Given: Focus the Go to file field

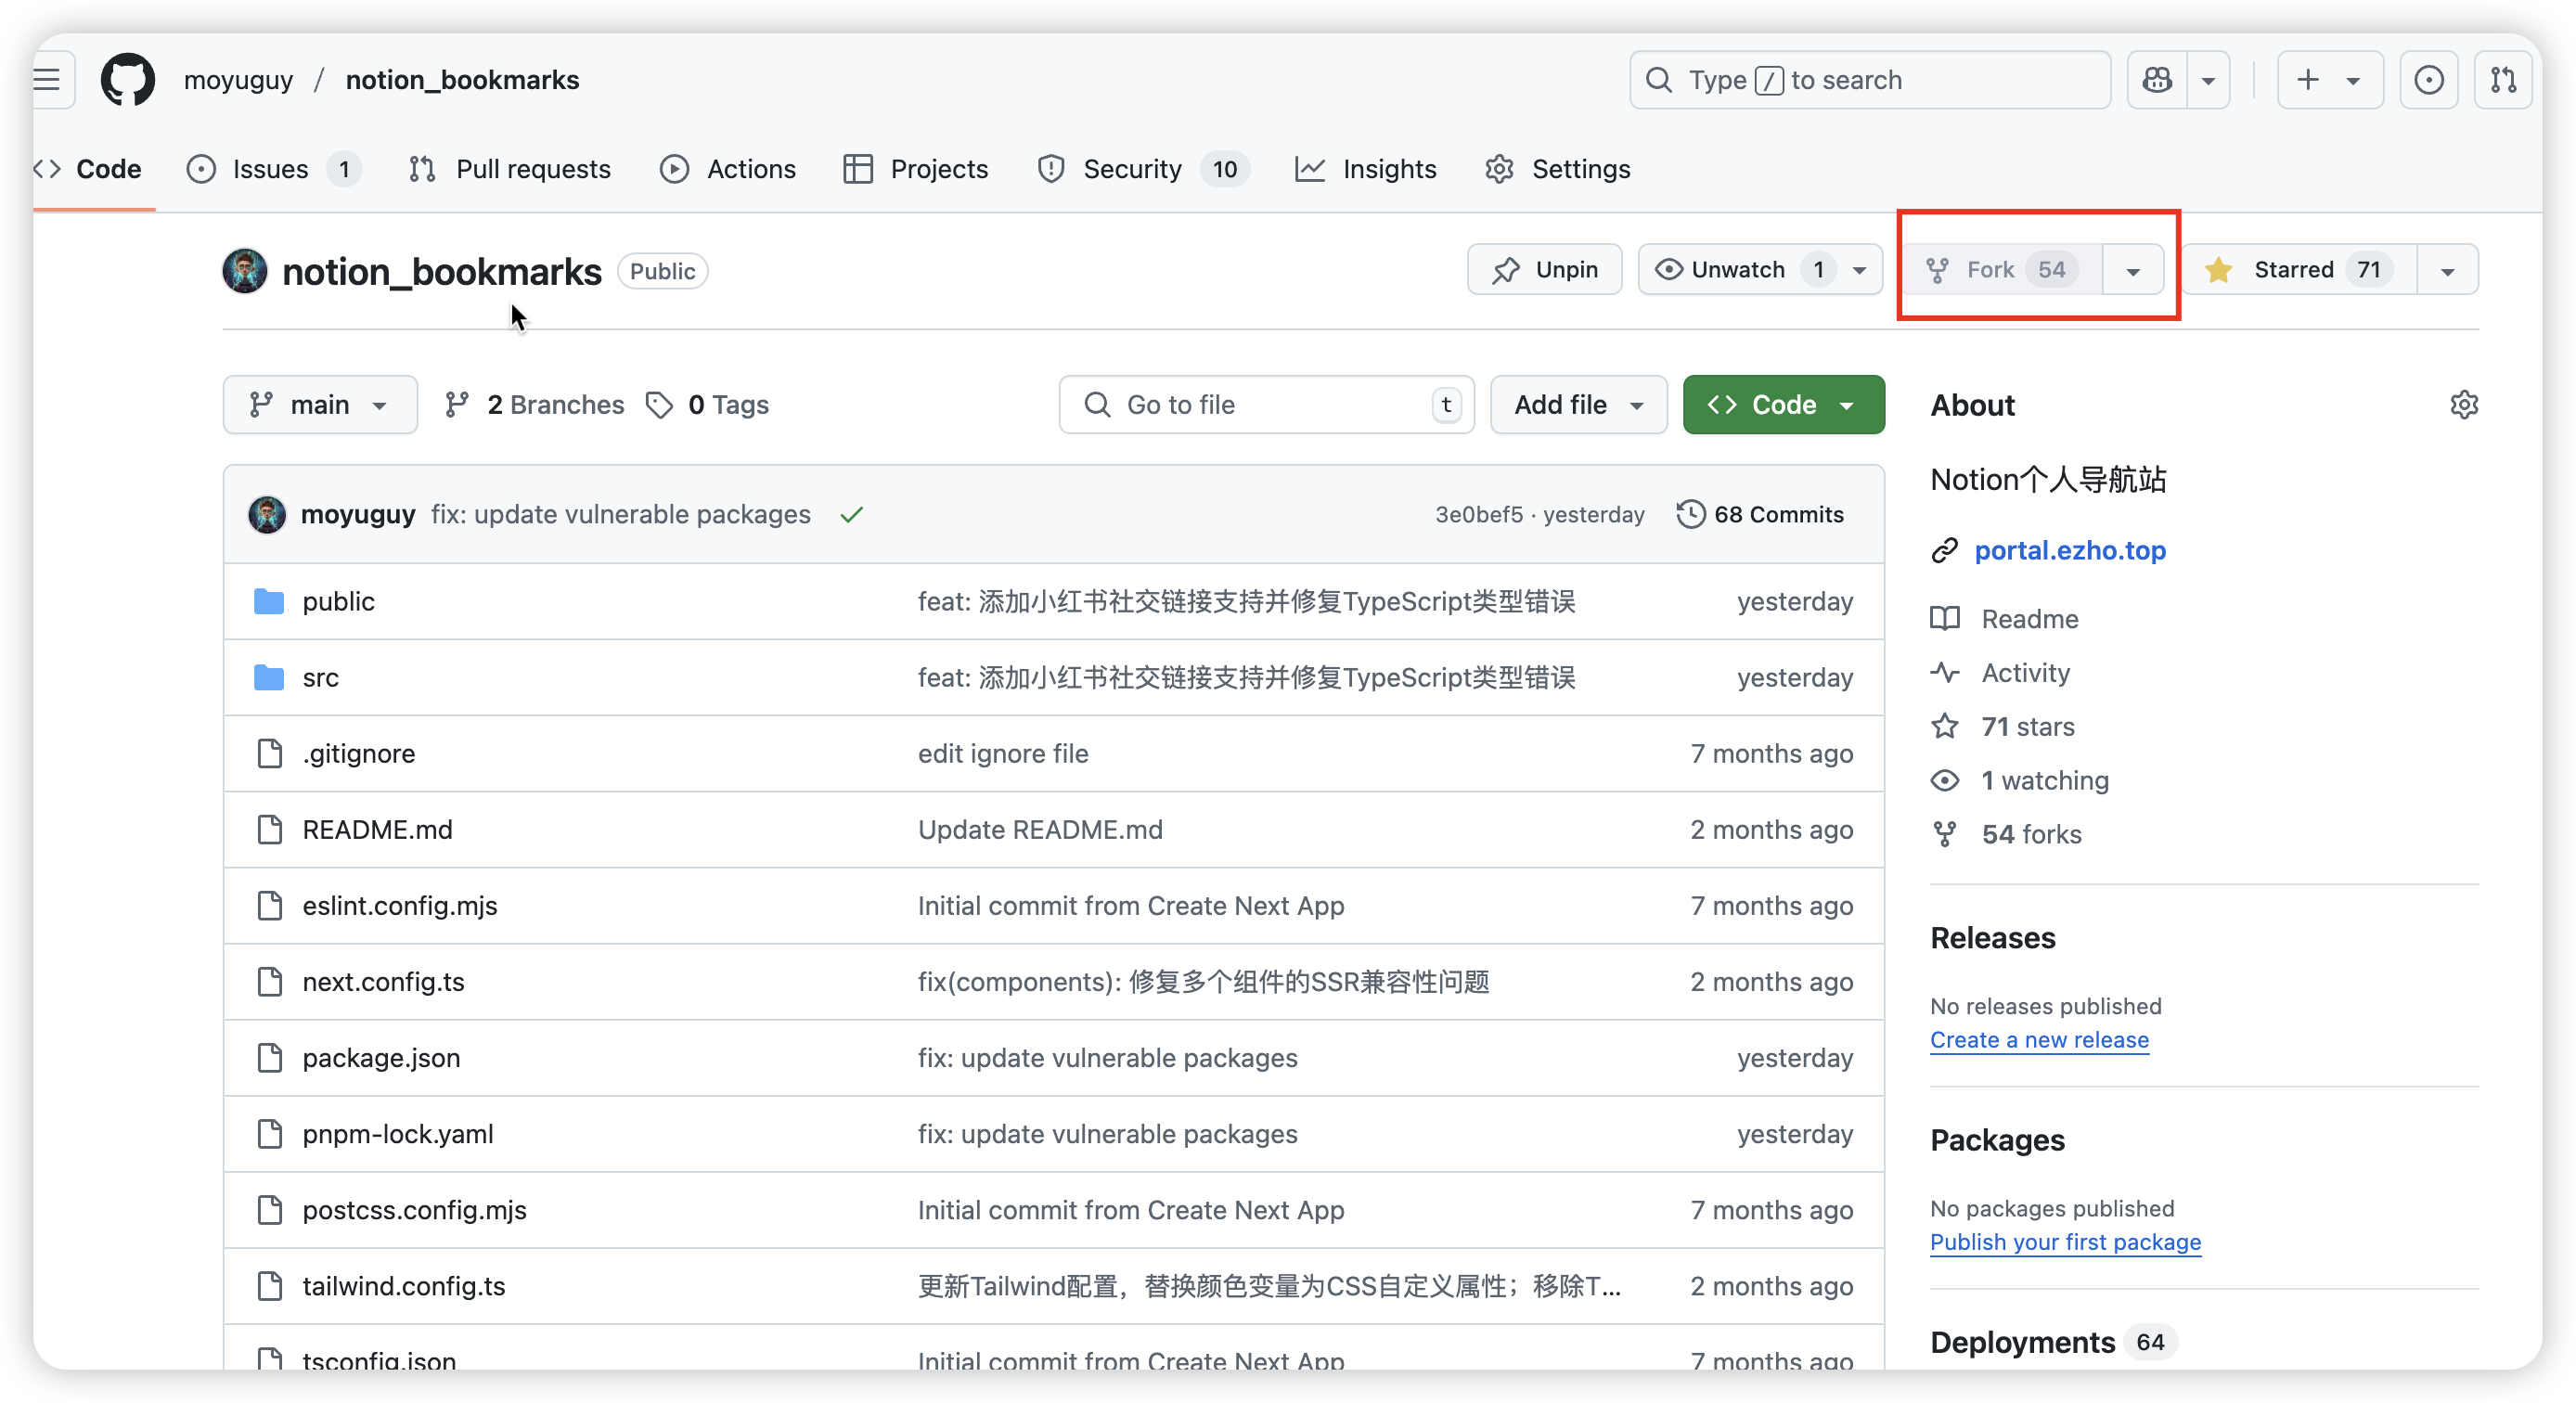Looking at the screenshot, I should click(1266, 405).
